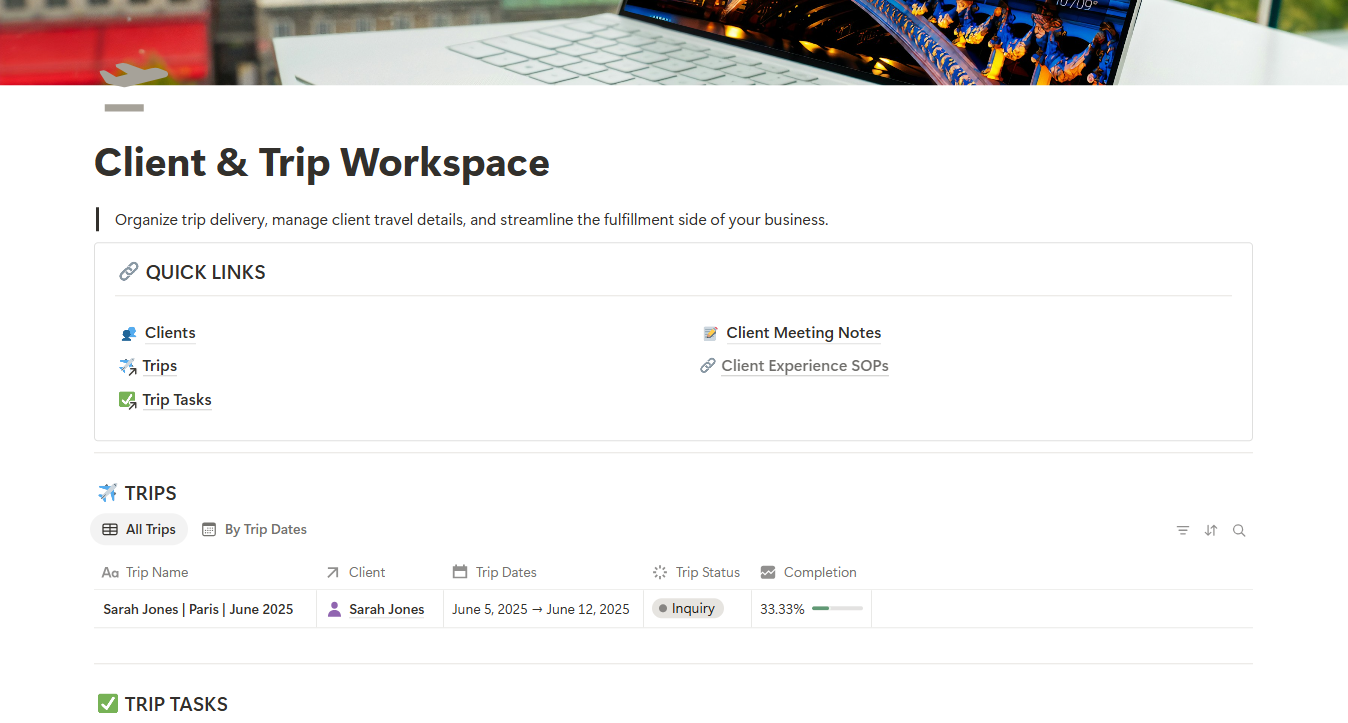Click the Inquiry status tag

tap(687, 609)
